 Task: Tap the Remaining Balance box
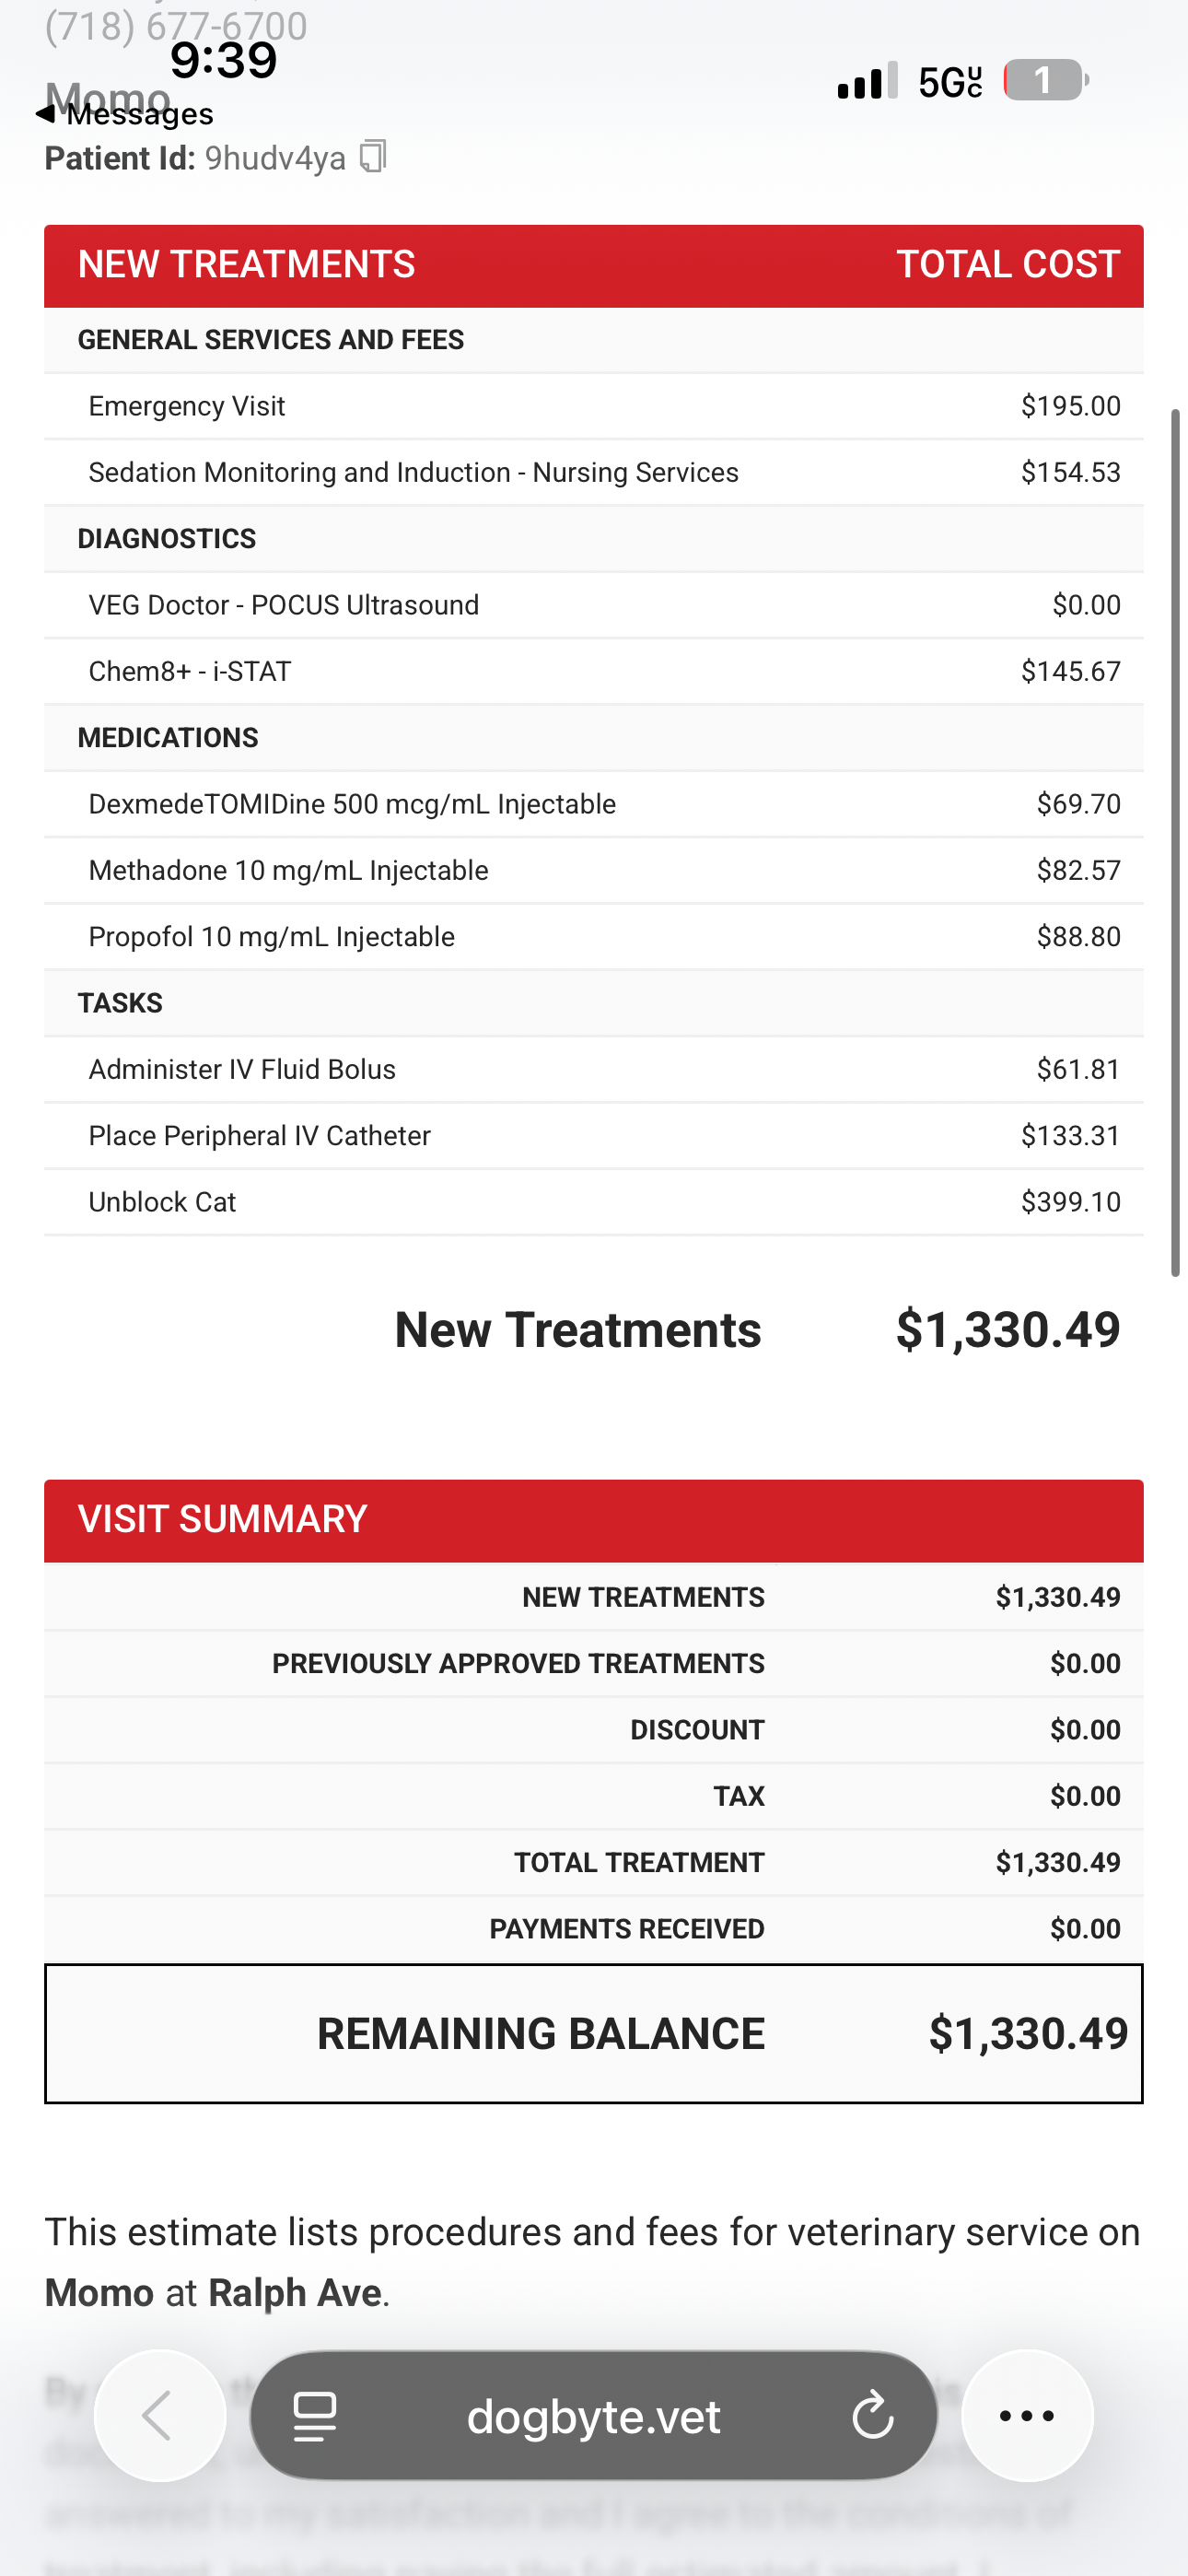pyautogui.click(x=593, y=2034)
